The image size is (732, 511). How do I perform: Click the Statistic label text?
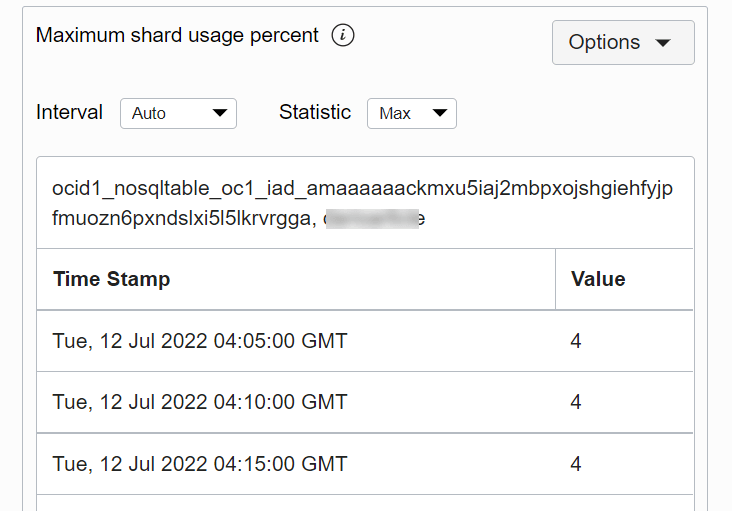(x=315, y=112)
